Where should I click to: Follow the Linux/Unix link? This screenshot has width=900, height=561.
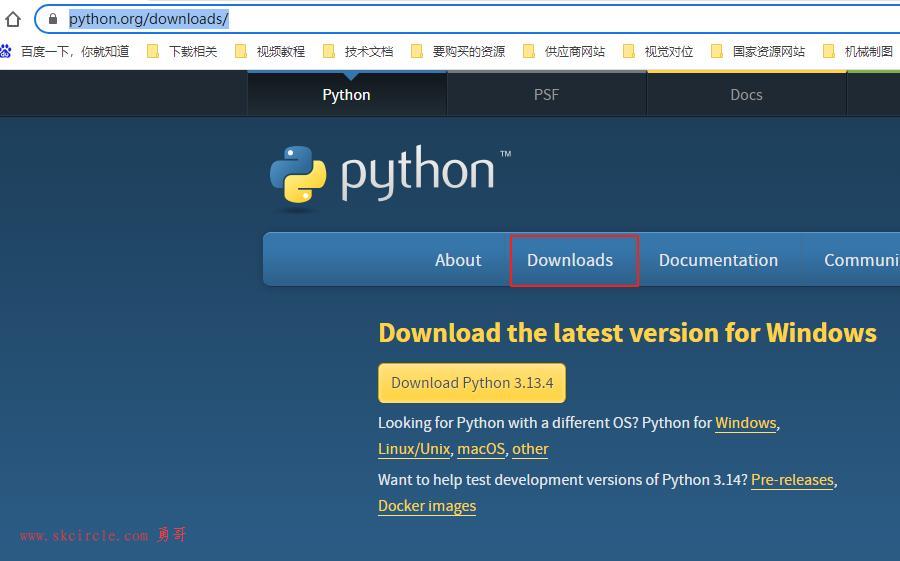tap(414, 449)
